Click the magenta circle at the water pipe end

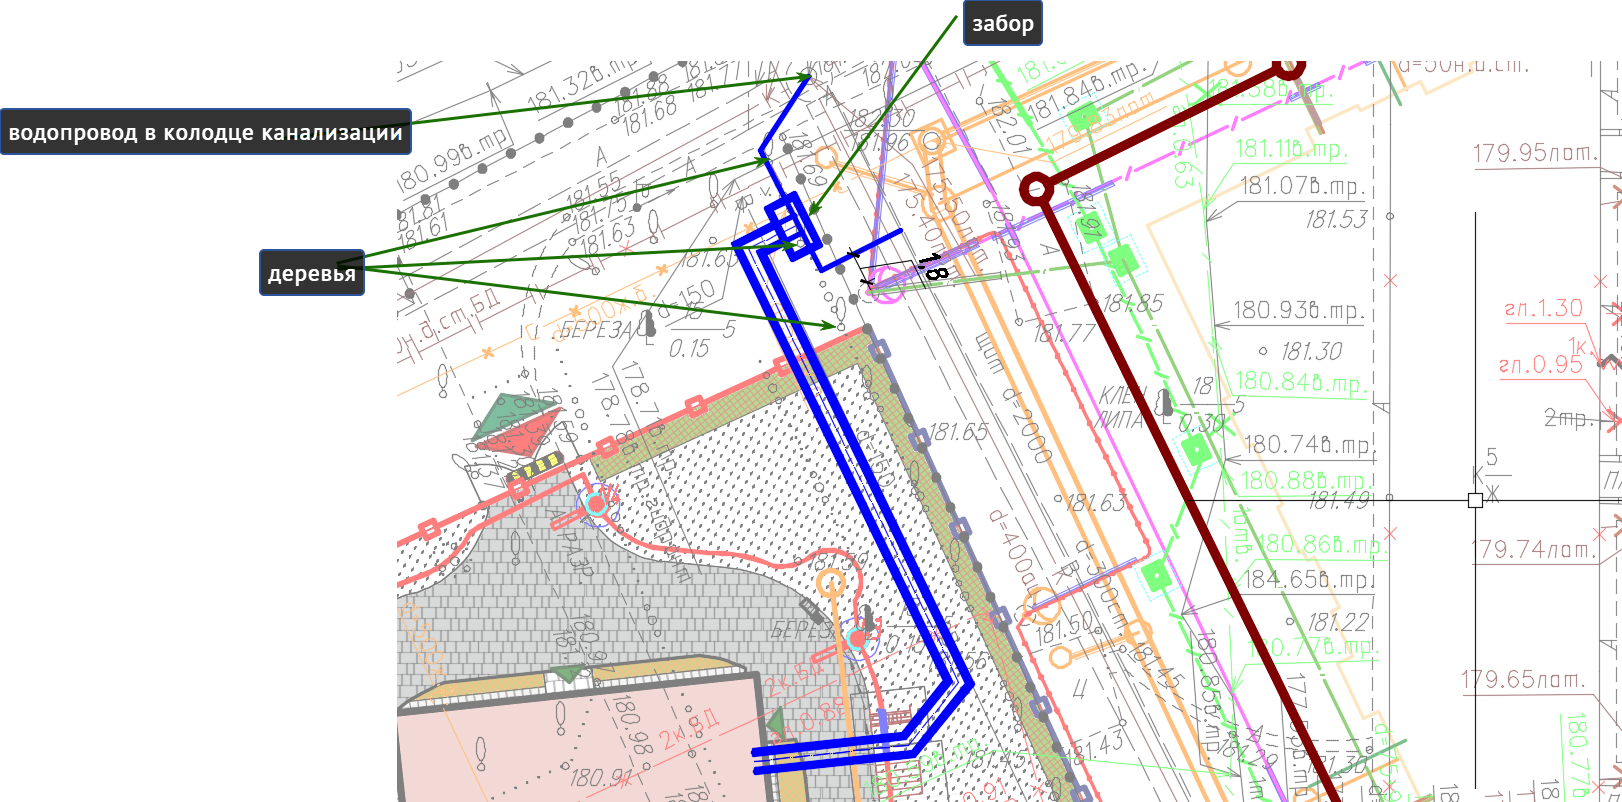pyautogui.click(x=886, y=285)
